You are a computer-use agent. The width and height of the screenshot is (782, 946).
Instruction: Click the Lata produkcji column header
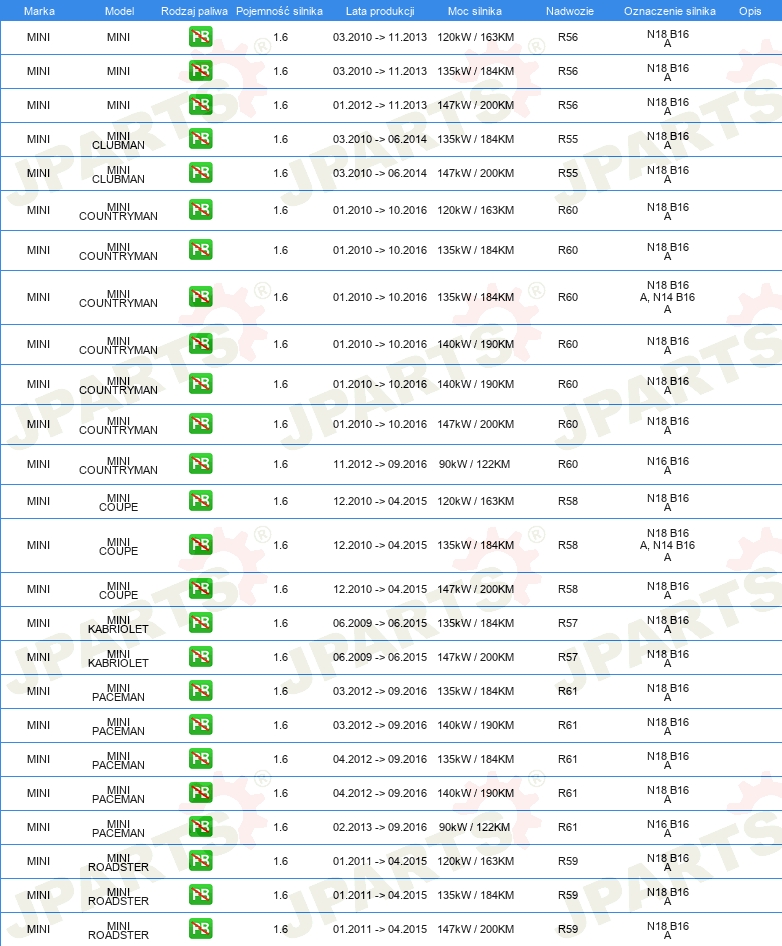coord(380,11)
